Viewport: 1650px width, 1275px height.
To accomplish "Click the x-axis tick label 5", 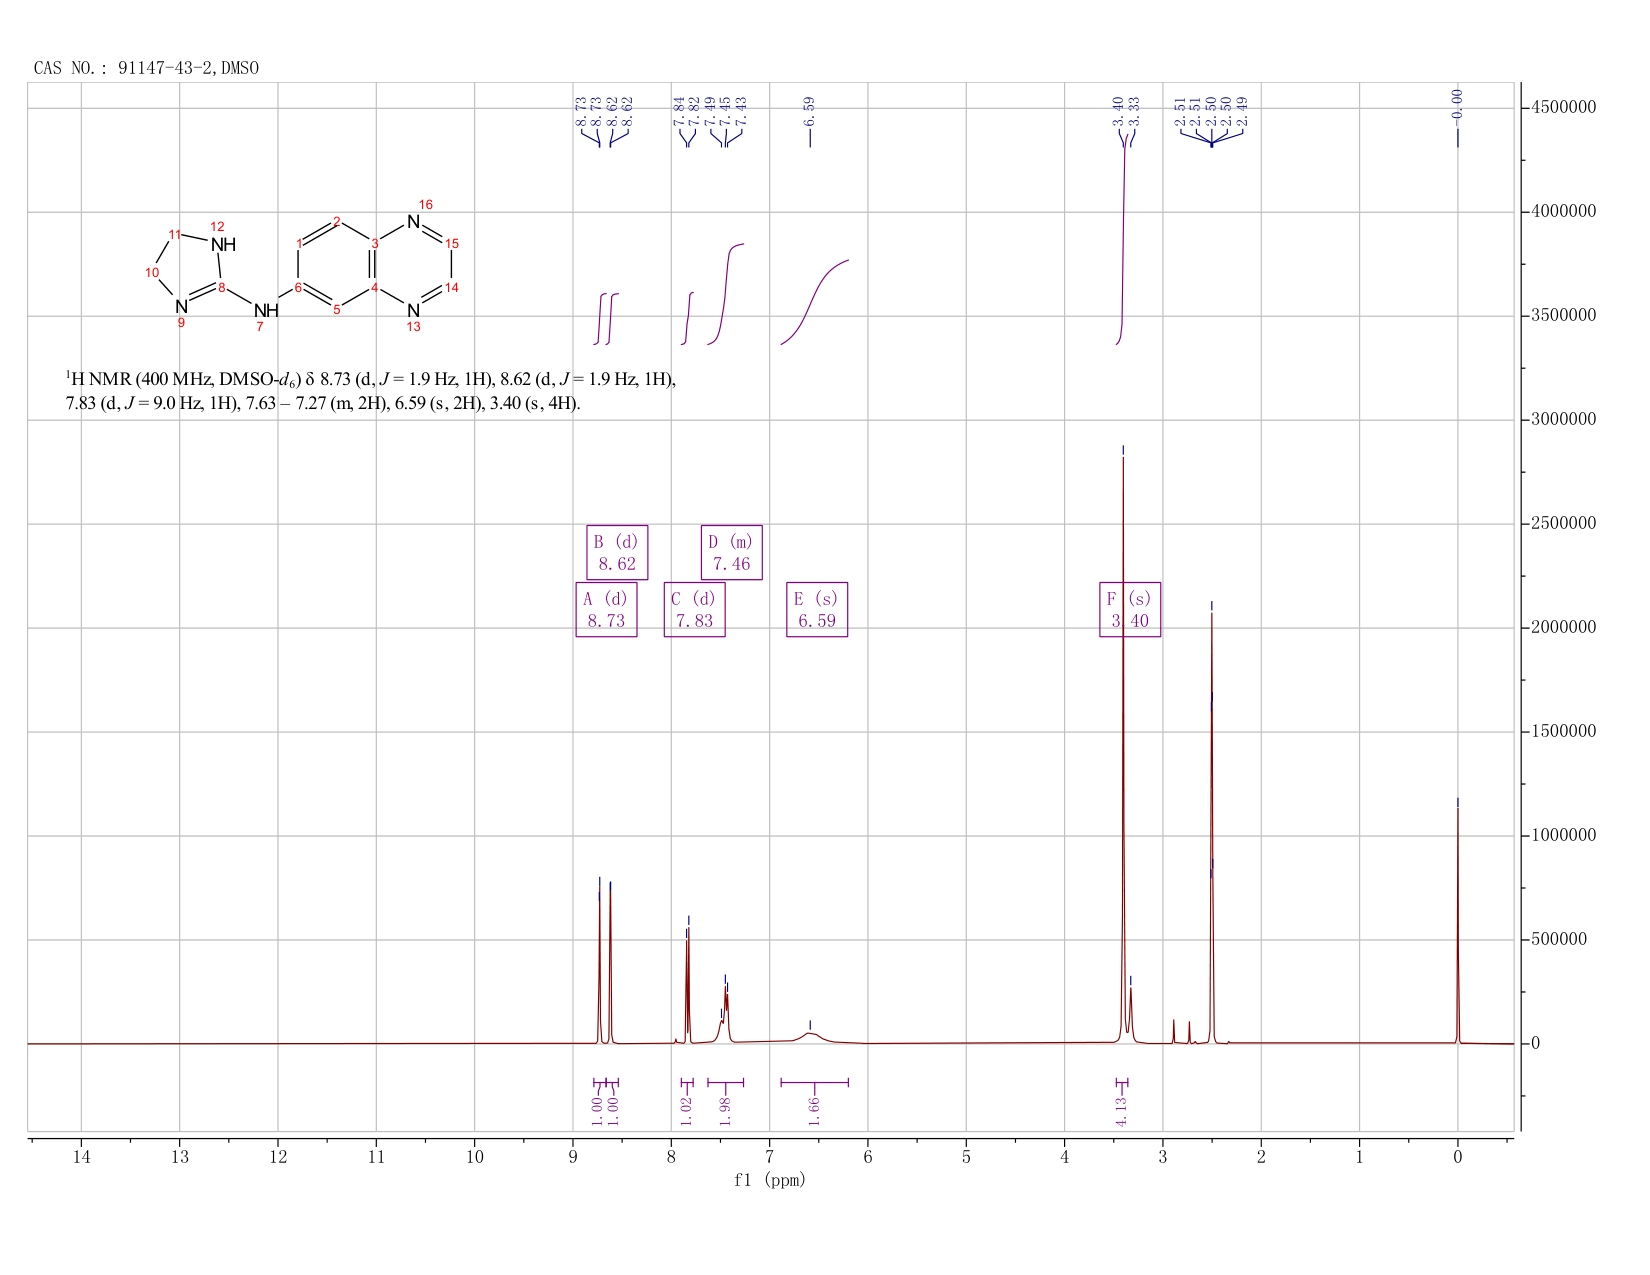I will [x=966, y=1157].
